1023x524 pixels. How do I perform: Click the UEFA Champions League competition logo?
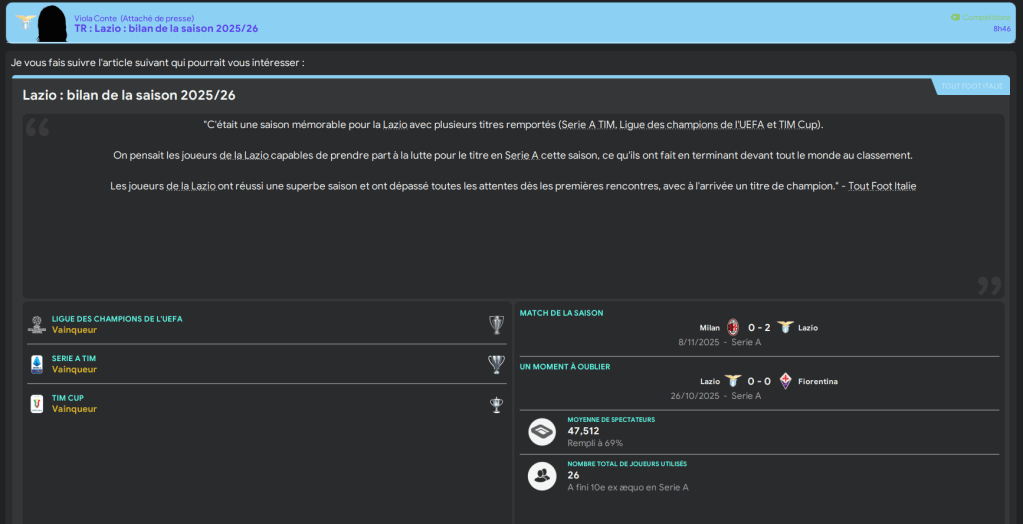pyautogui.click(x=37, y=324)
